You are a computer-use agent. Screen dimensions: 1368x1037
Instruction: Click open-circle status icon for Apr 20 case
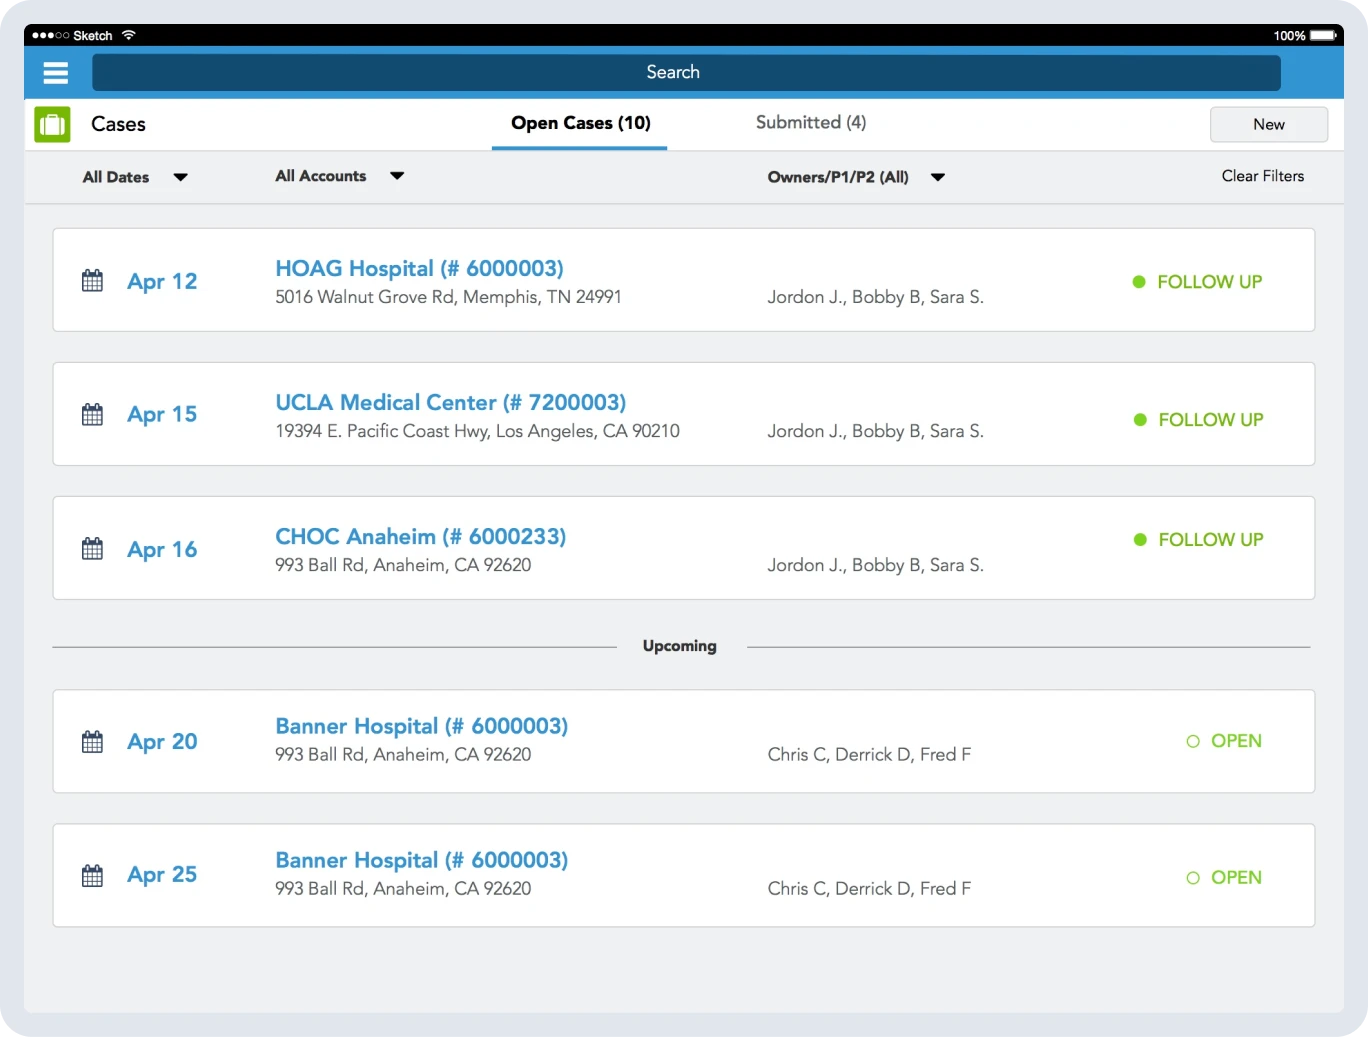[1193, 741]
